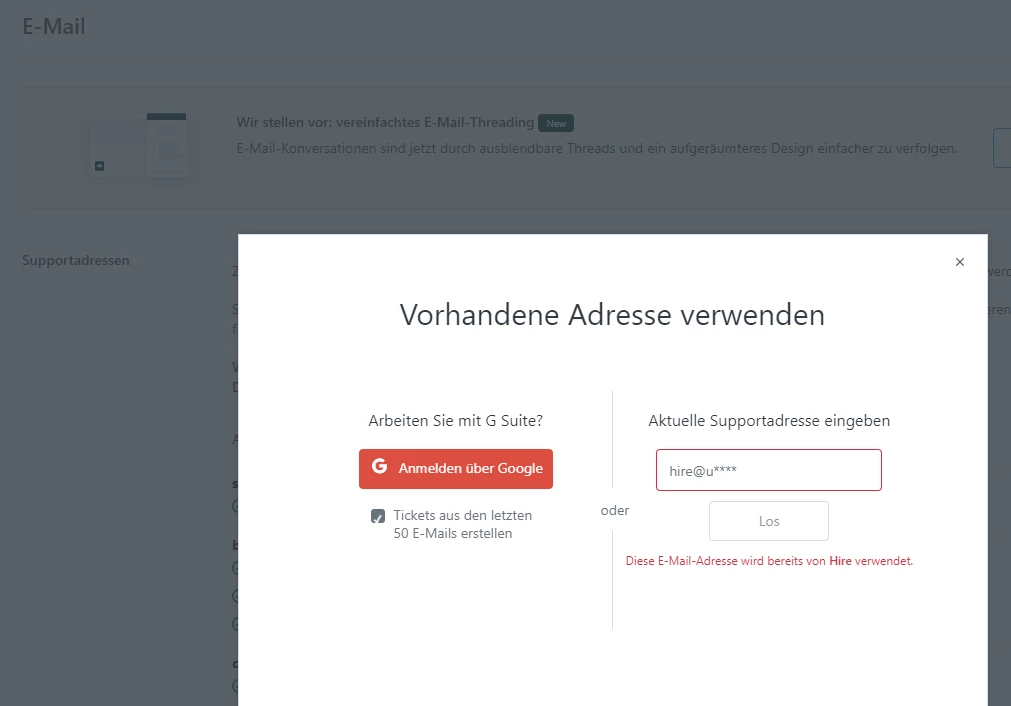Screen dimensions: 1011x706
Task: Click the New badge next to E-Mail-Threading
Action: (556, 123)
